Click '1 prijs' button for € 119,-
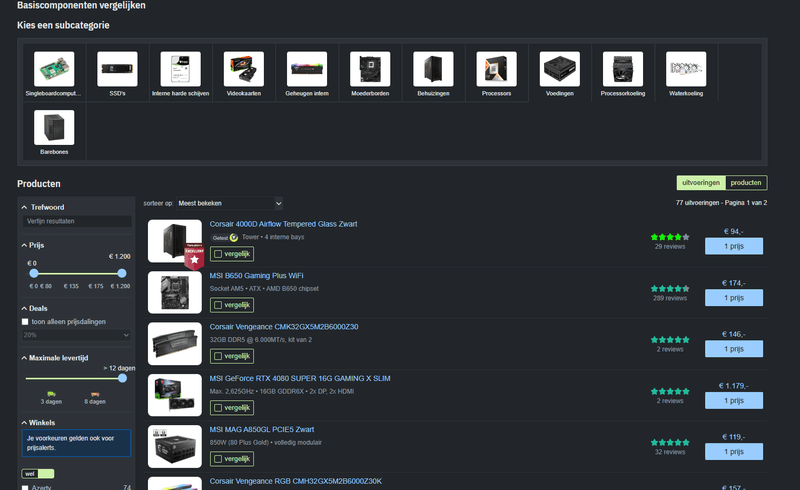The height and width of the screenshot is (490, 800). click(x=734, y=452)
